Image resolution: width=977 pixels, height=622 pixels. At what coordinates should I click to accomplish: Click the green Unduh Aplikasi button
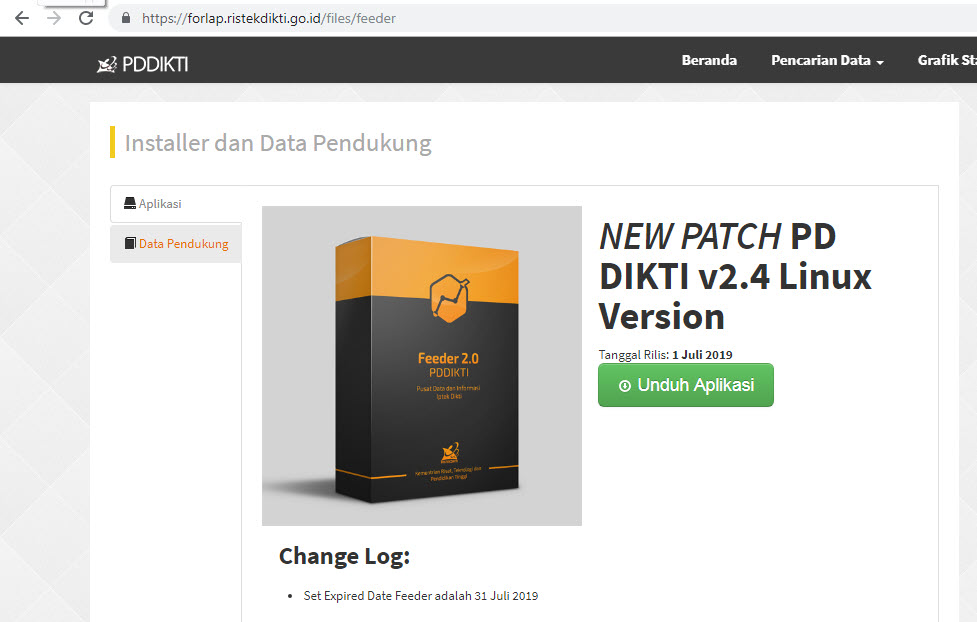pyautogui.click(x=685, y=385)
